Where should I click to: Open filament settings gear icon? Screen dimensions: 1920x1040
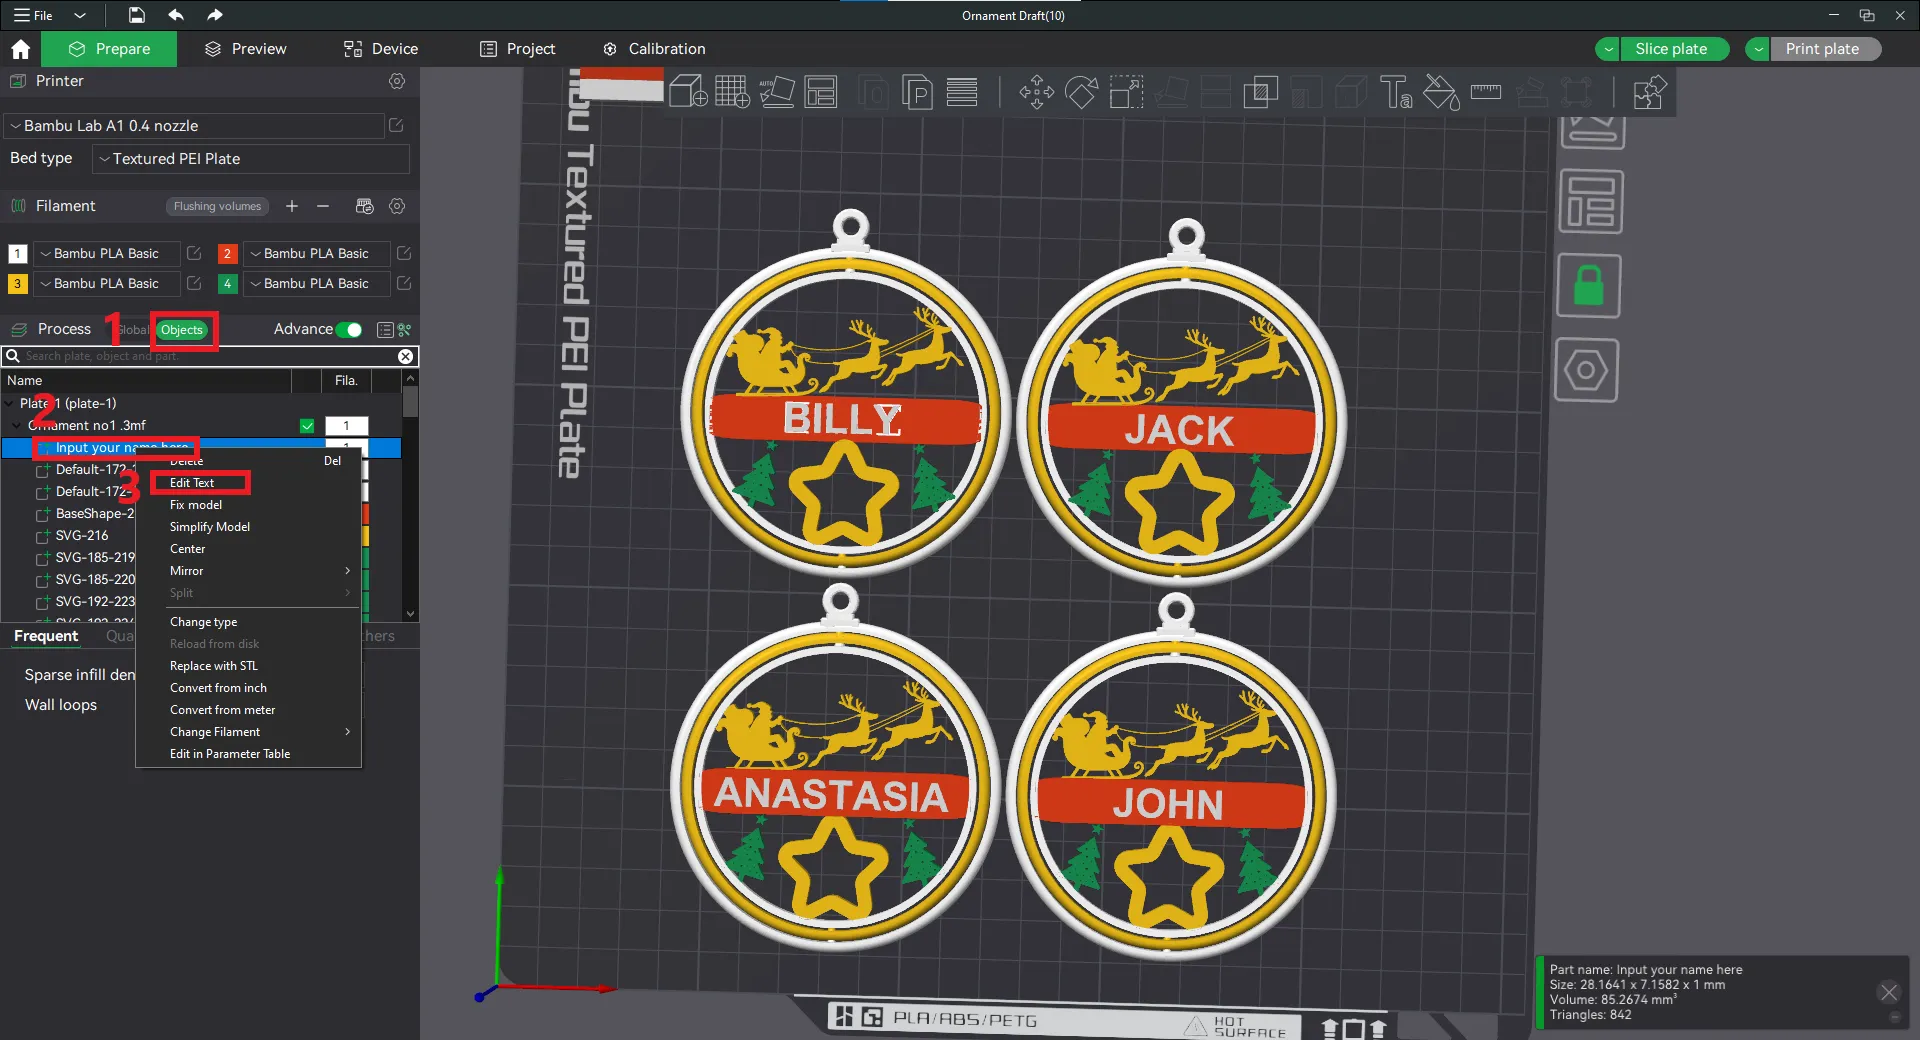pos(397,206)
